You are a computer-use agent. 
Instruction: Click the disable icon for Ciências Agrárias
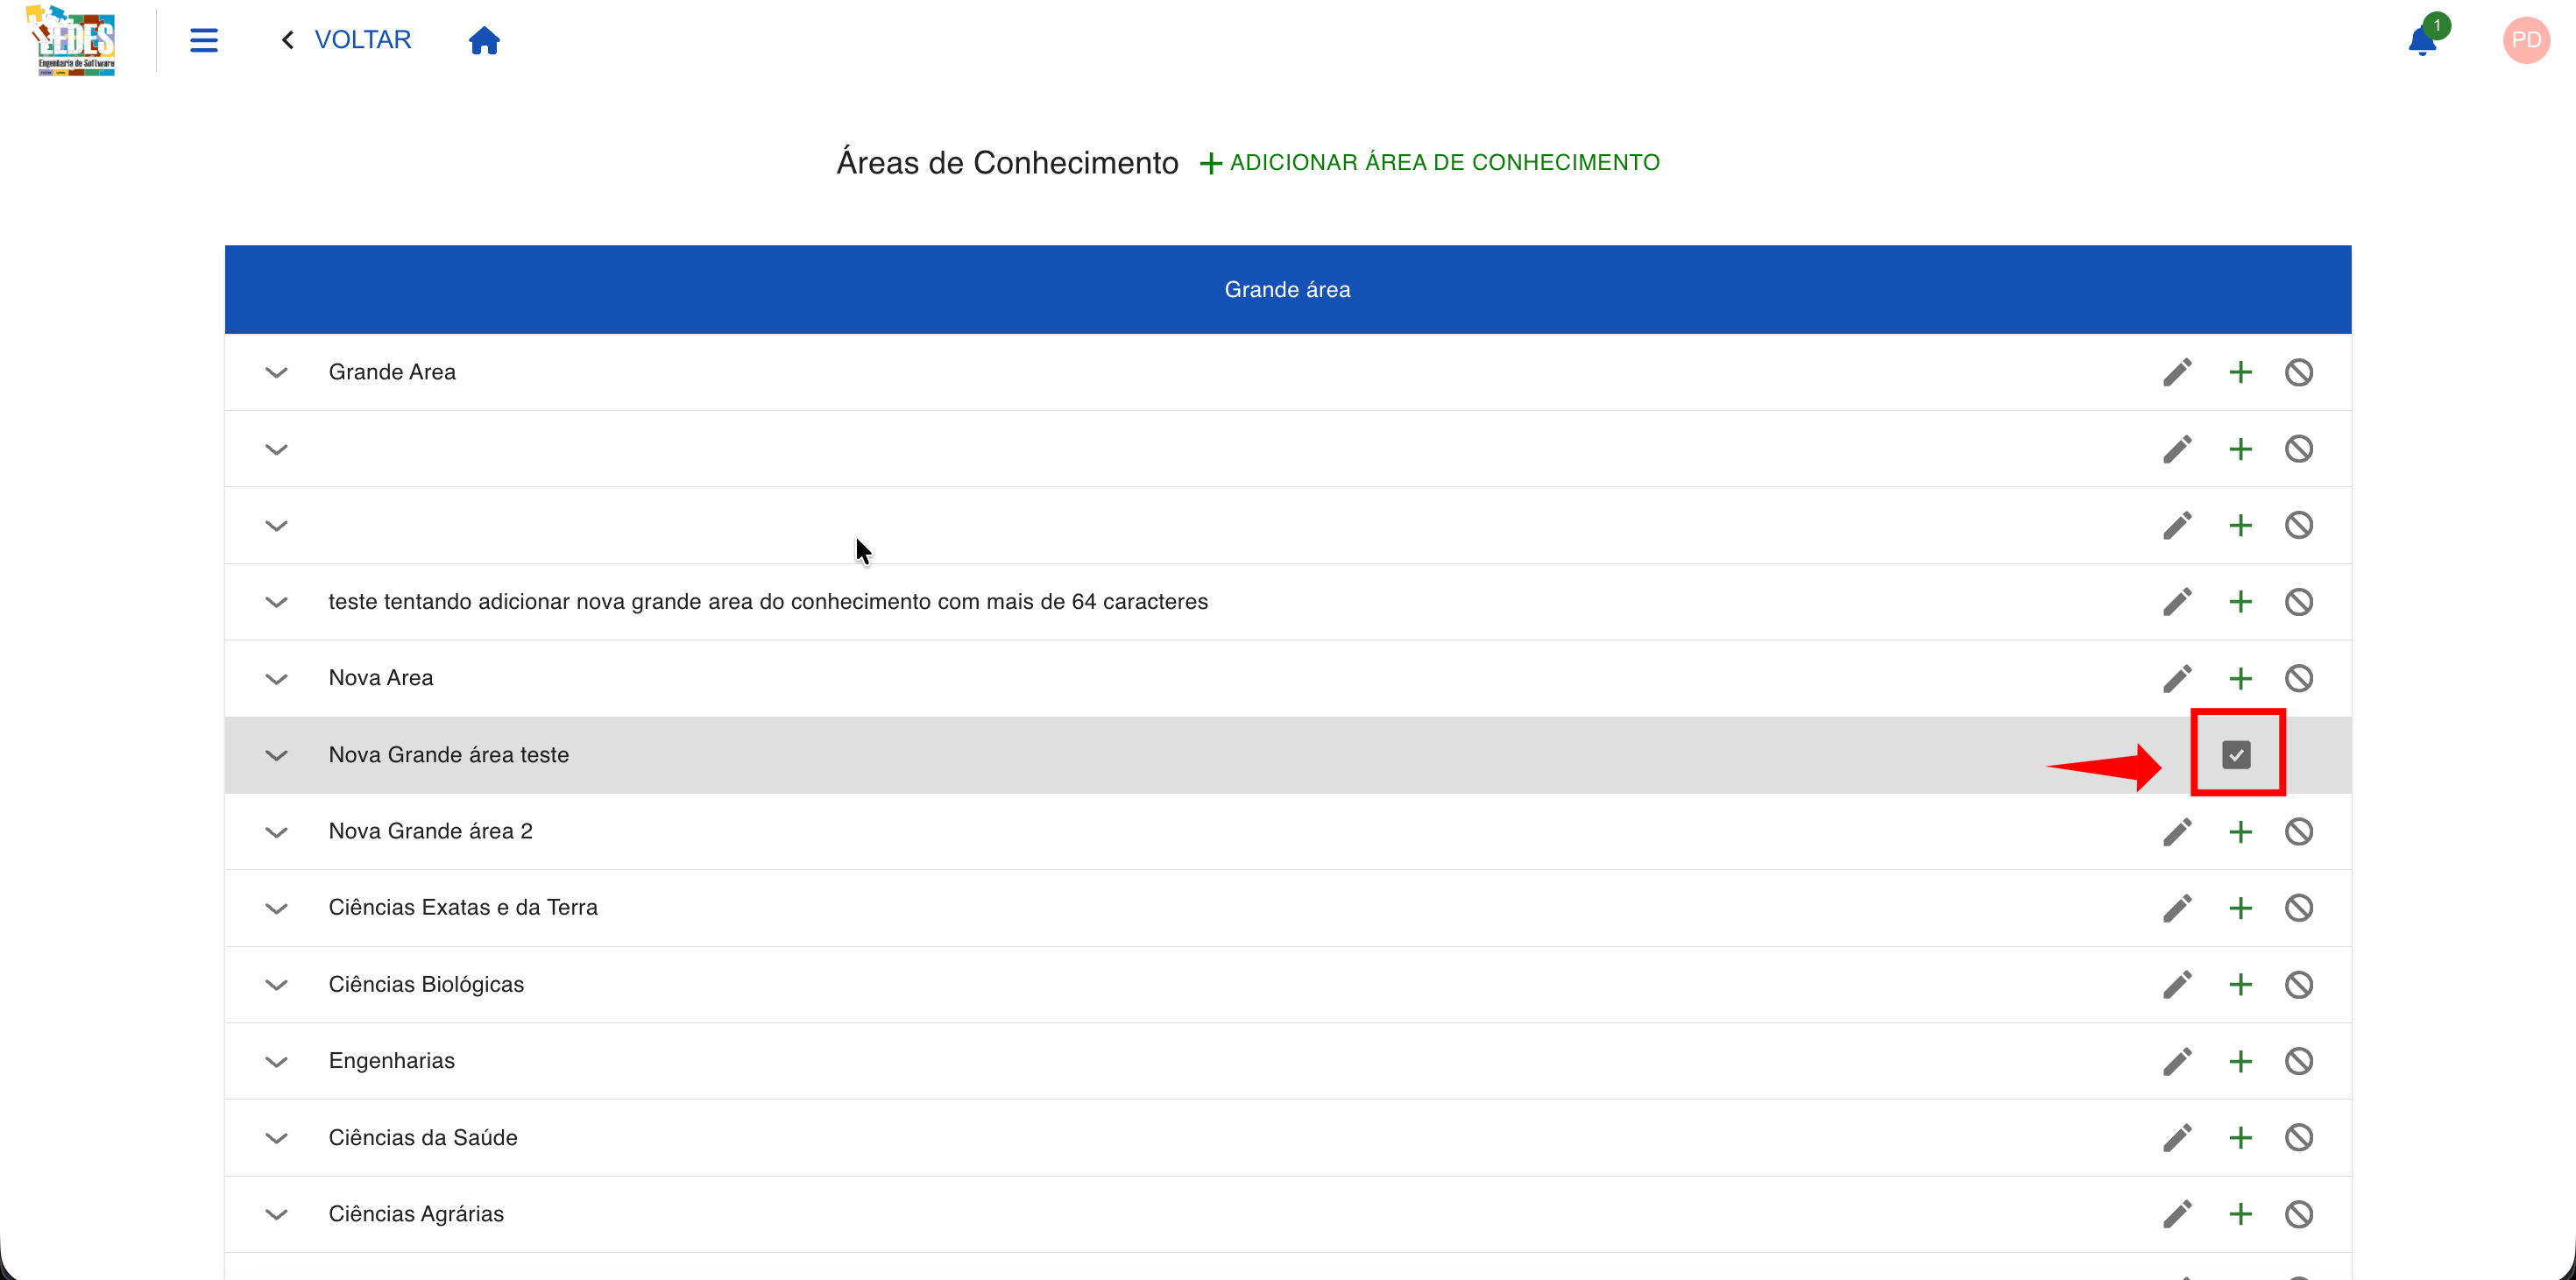point(2299,1213)
